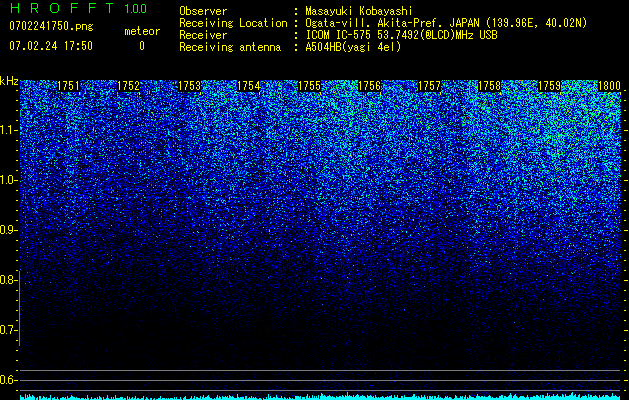This screenshot has width=629, height=400.
Task: Click the 0.6 frequency axis label
Action: (8, 380)
